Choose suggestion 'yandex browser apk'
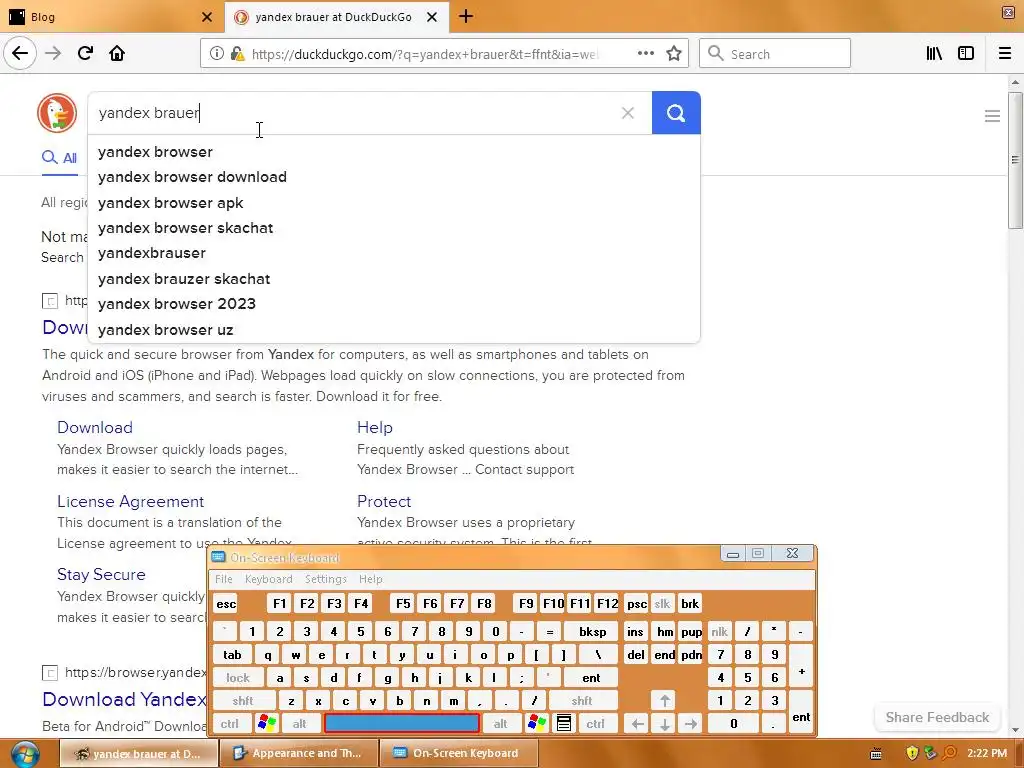Screen dimensions: 1024x768 point(394,202)
